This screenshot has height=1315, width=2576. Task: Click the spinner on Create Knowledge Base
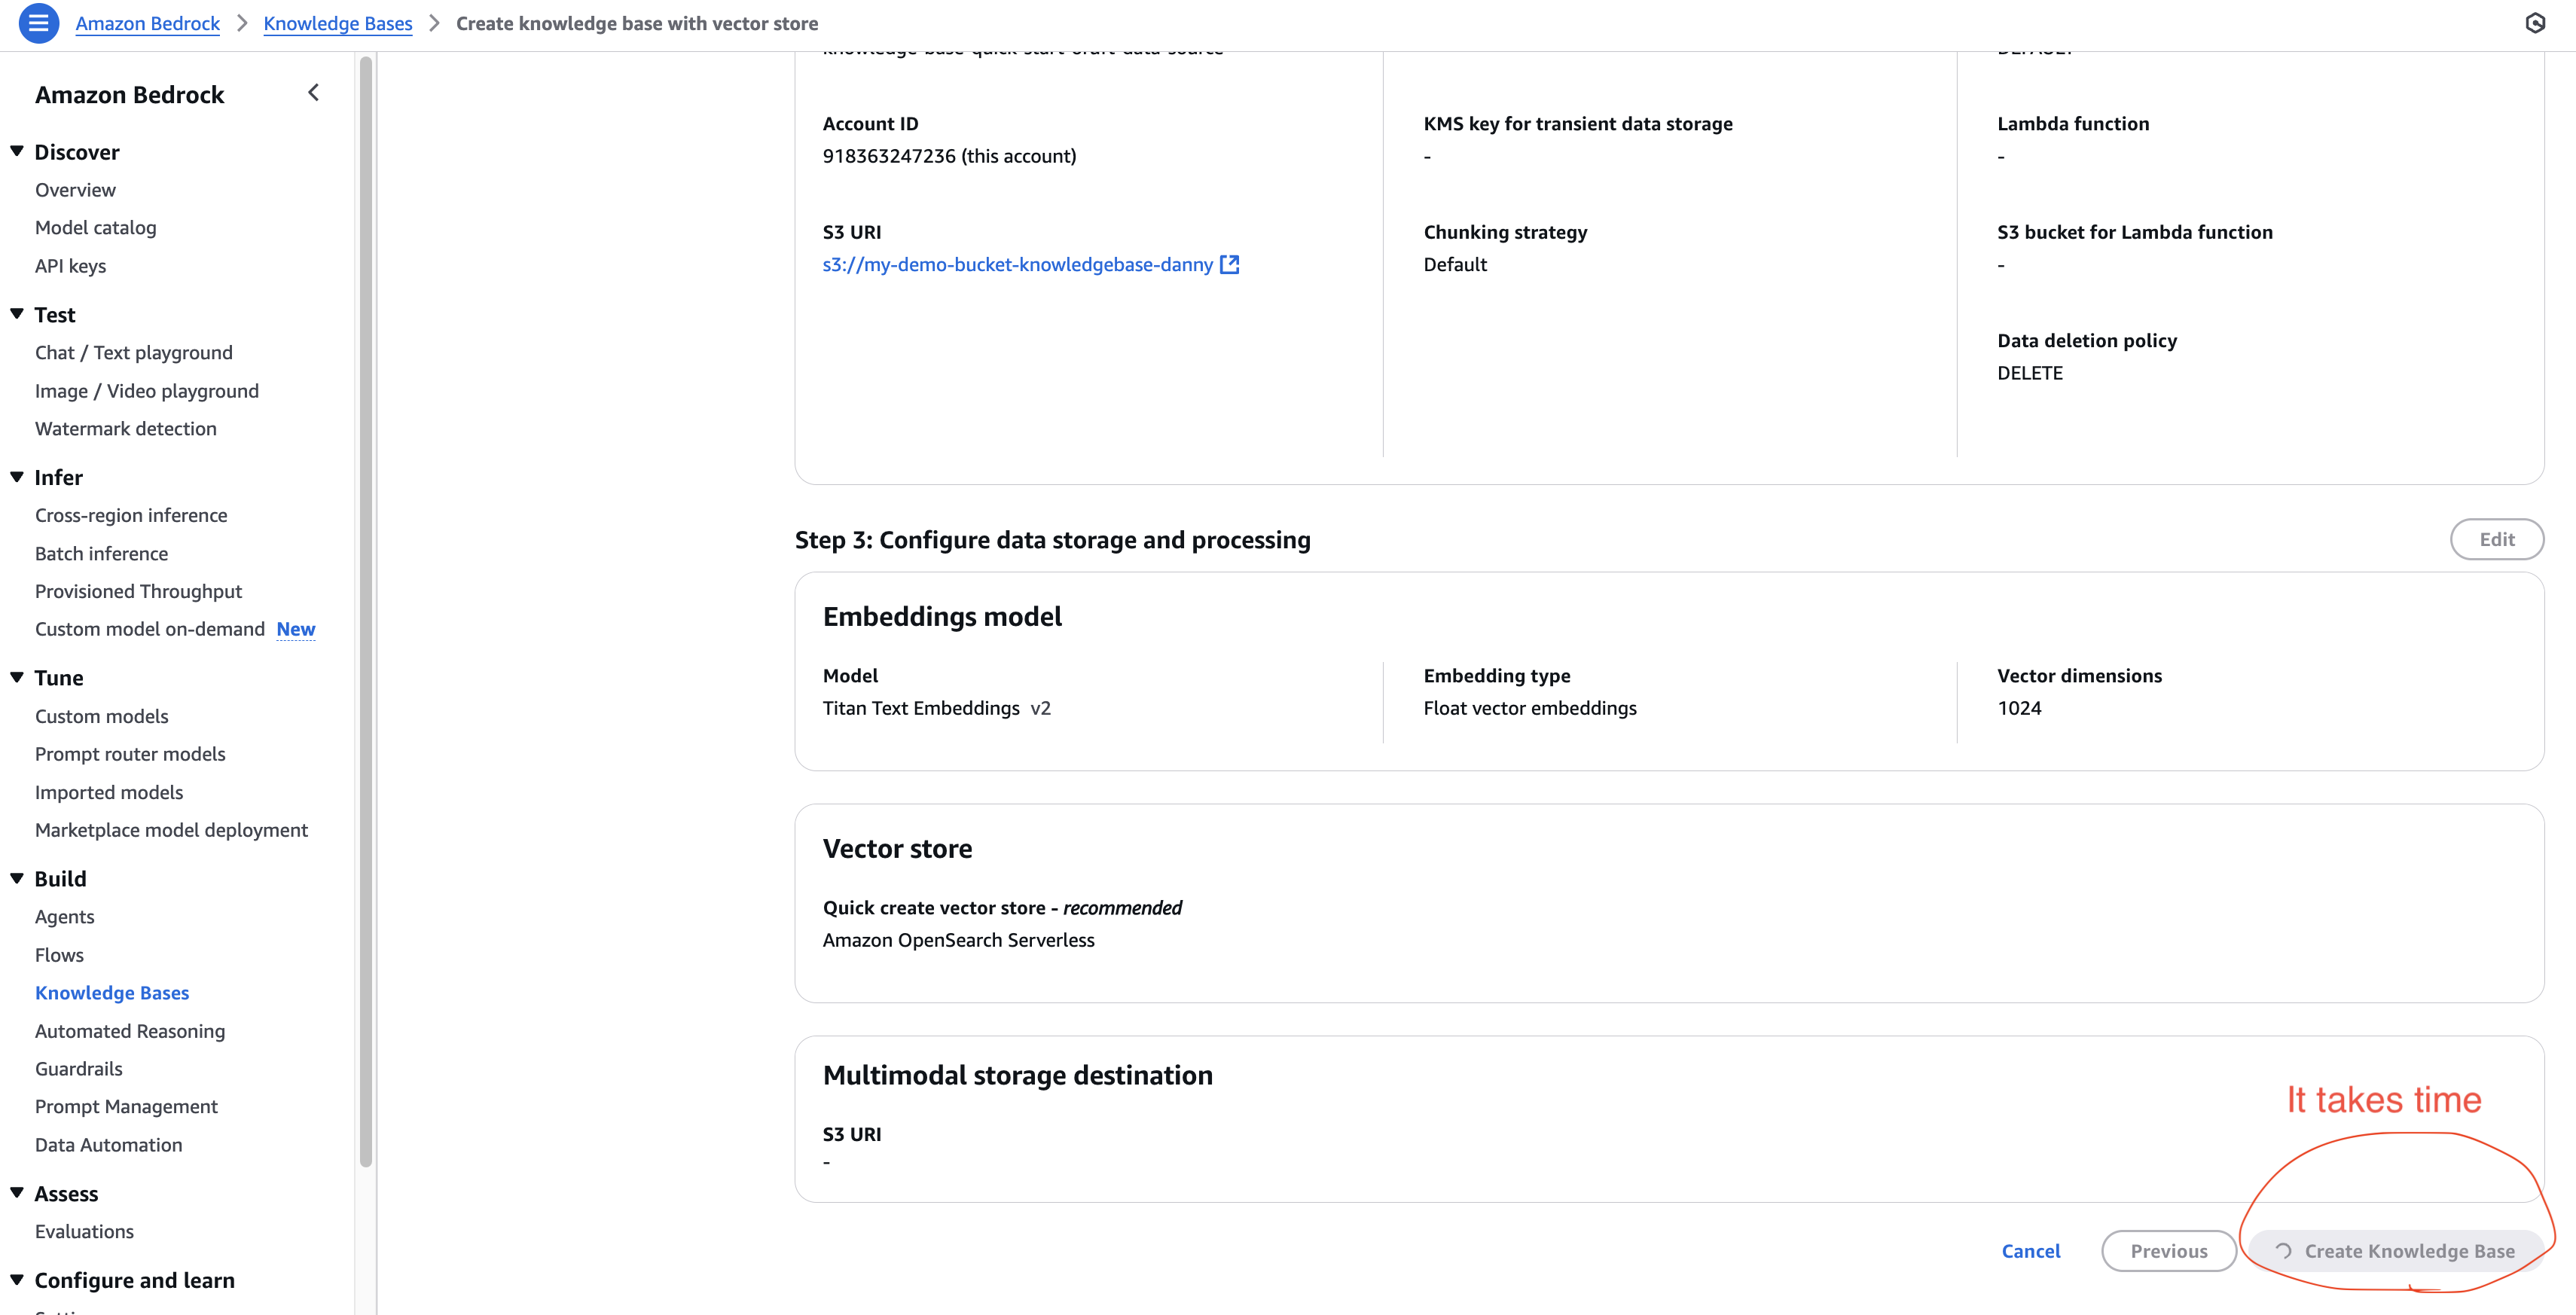tap(2283, 1251)
